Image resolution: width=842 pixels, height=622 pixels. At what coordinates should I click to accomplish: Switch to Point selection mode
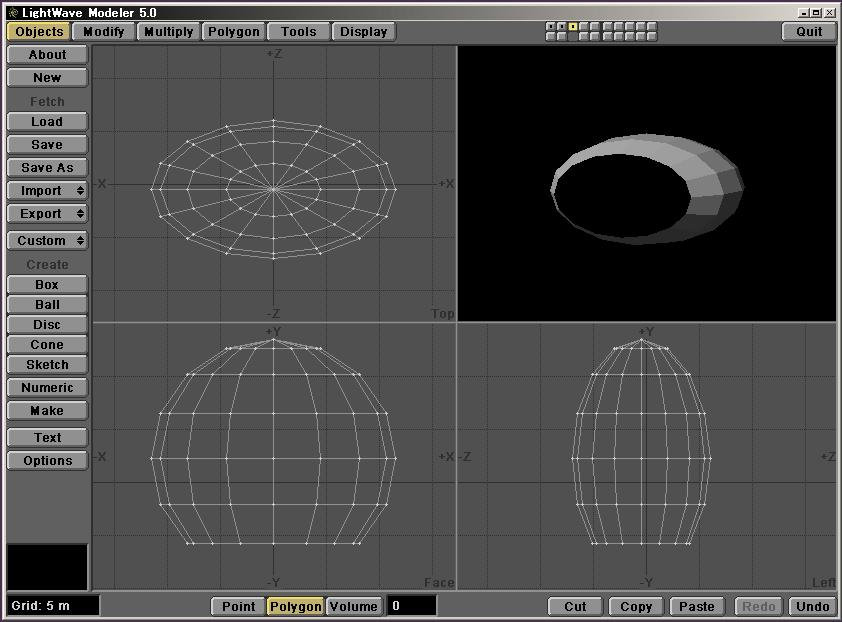pos(238,607)
